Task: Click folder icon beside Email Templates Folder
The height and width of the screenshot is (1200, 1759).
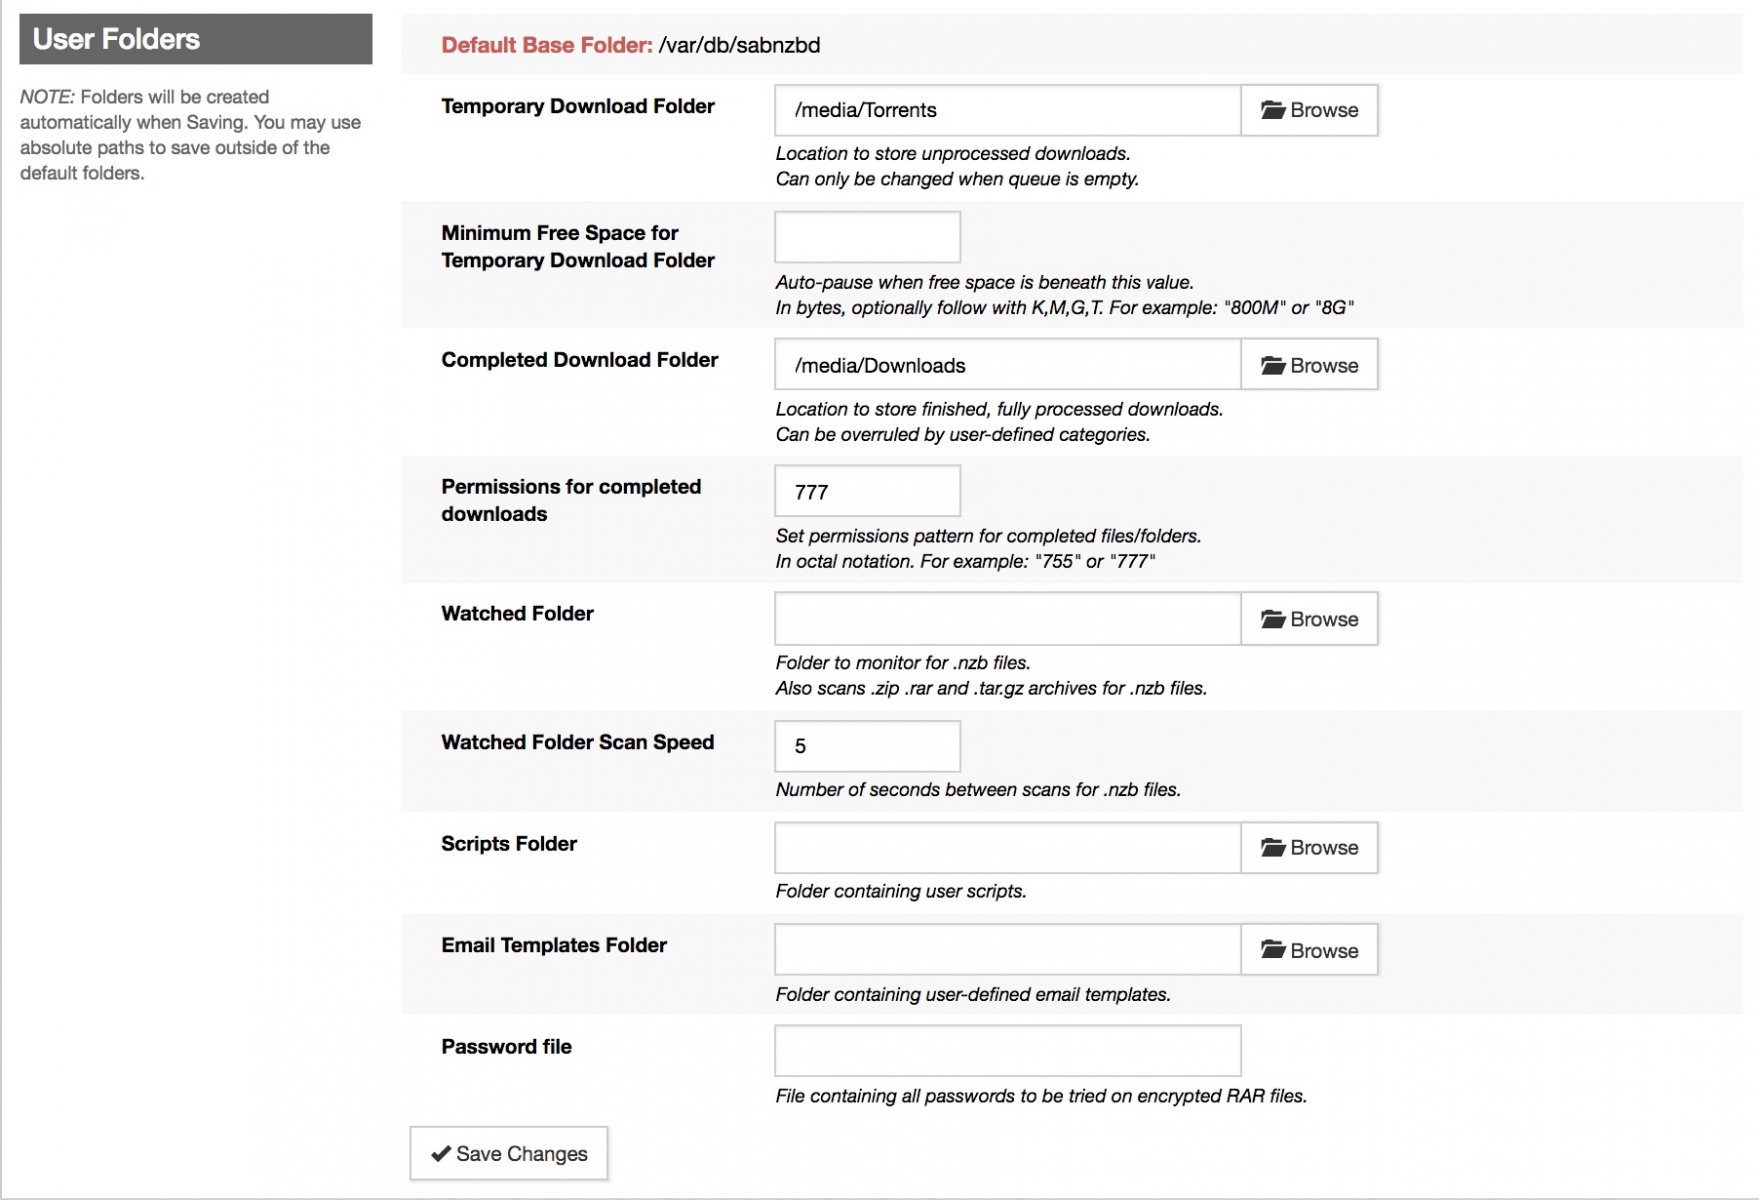Action: [1272, 950]
